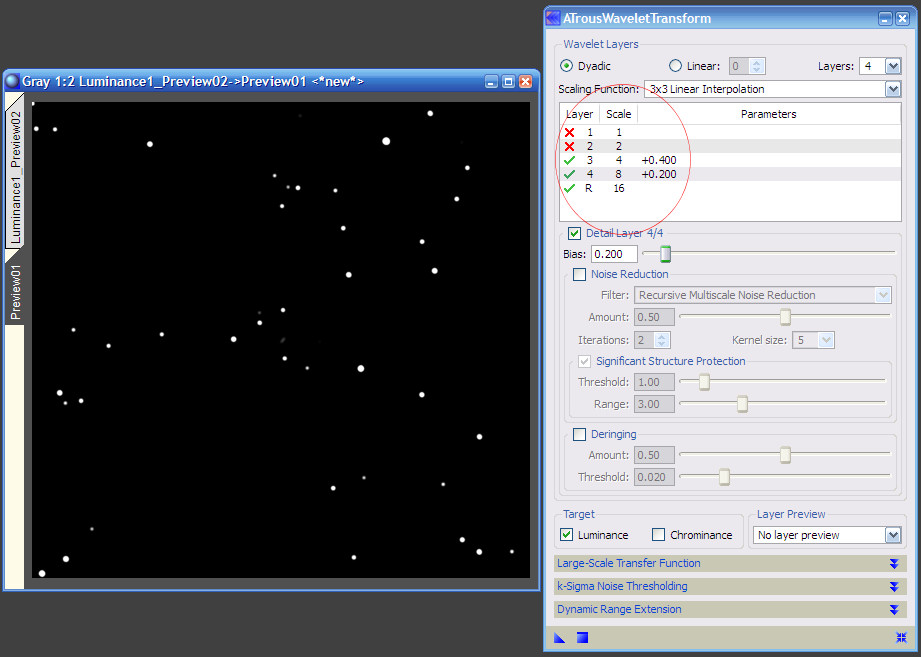
Task: Click the Bias value input field
Action: click(x=613, y=254)
